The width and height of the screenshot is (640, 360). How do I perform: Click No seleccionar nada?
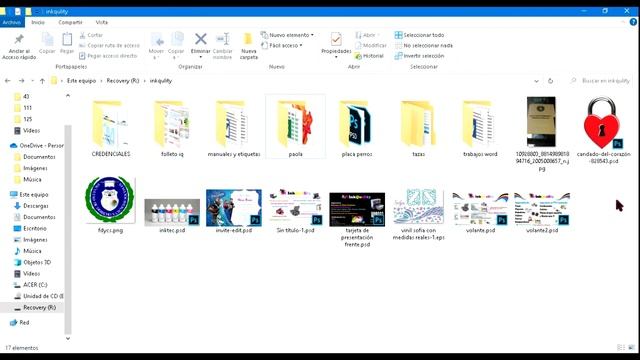point(424,45)
